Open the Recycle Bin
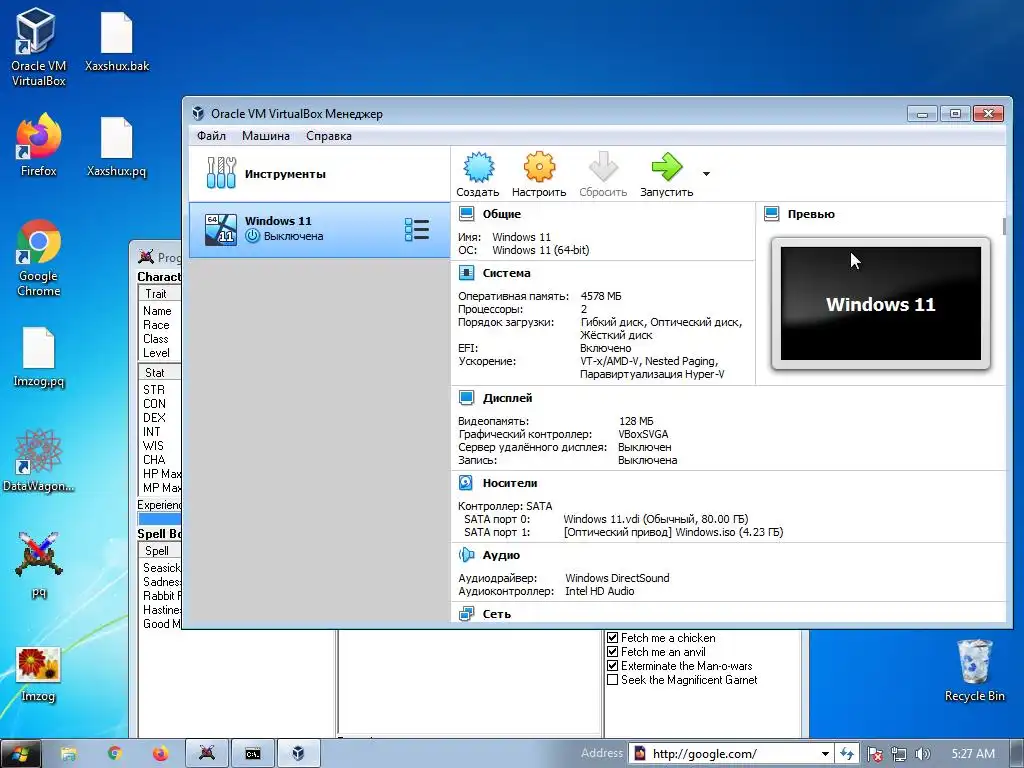This screenshot has height=768, width=1024. coord(974,671)
